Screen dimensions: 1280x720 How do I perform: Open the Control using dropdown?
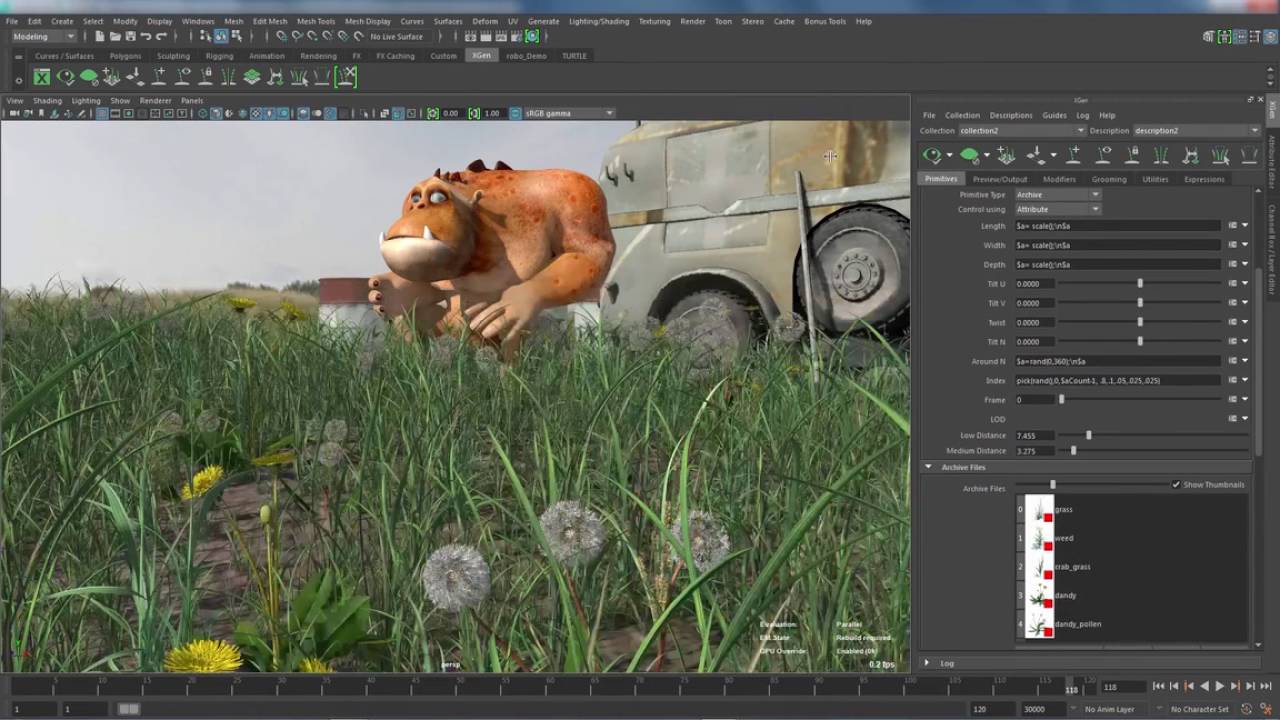point(1057,209)
